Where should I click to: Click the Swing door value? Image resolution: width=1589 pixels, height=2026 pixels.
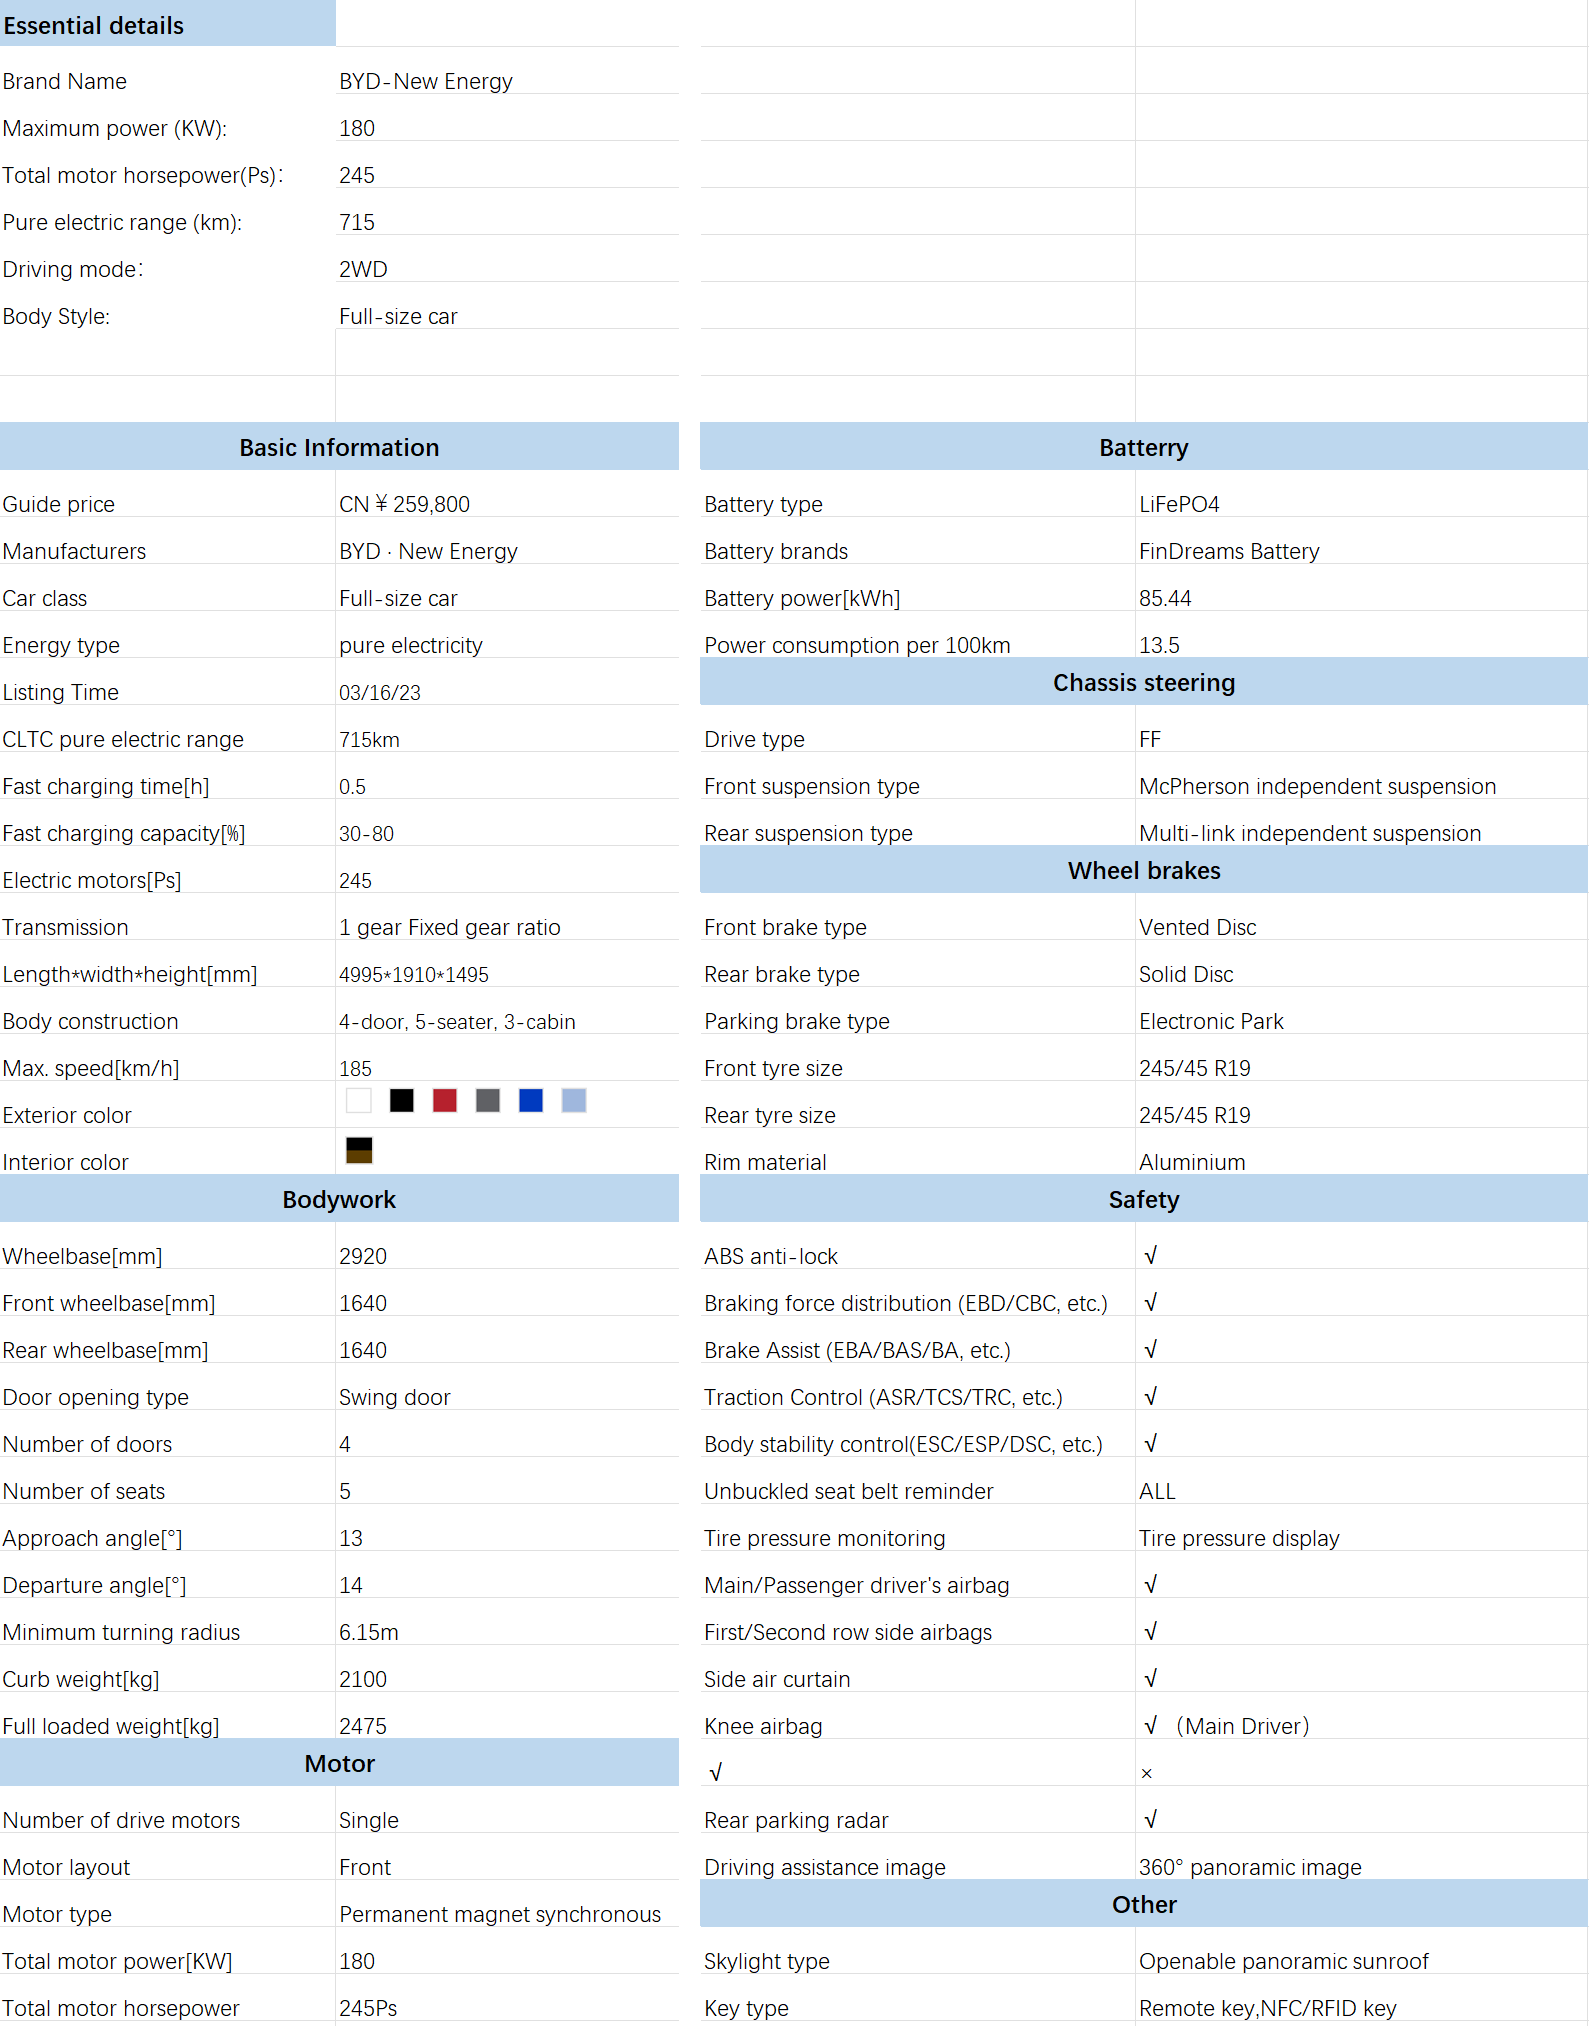coord(395,1397)
